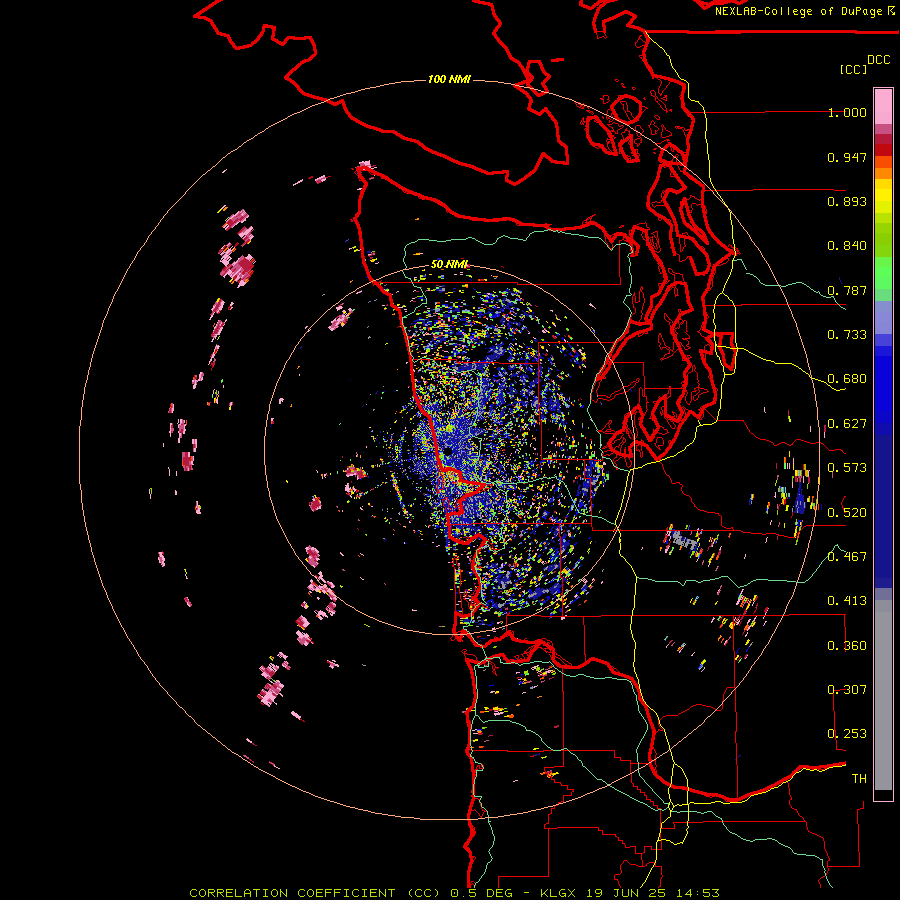
Task: Click the 0.467 scale value
Action: 847,557
